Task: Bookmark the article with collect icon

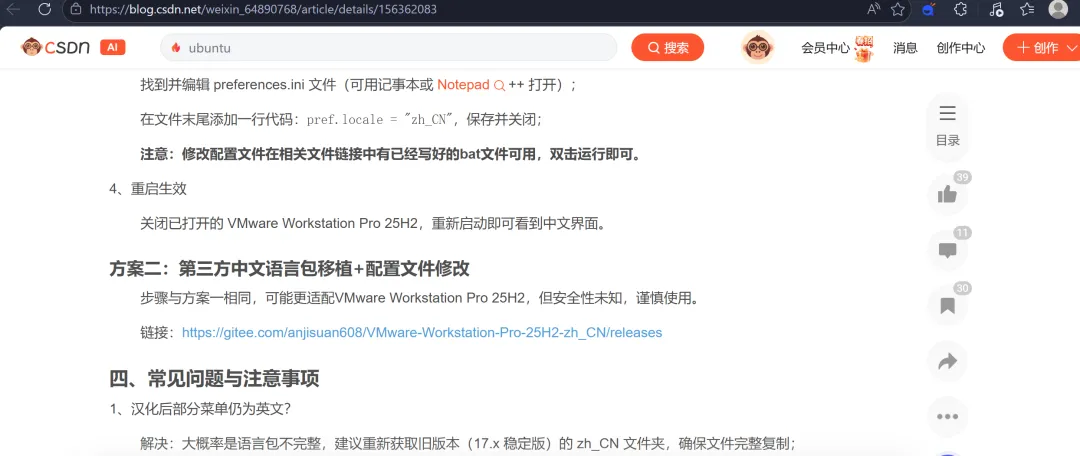Action: [948, 305]
